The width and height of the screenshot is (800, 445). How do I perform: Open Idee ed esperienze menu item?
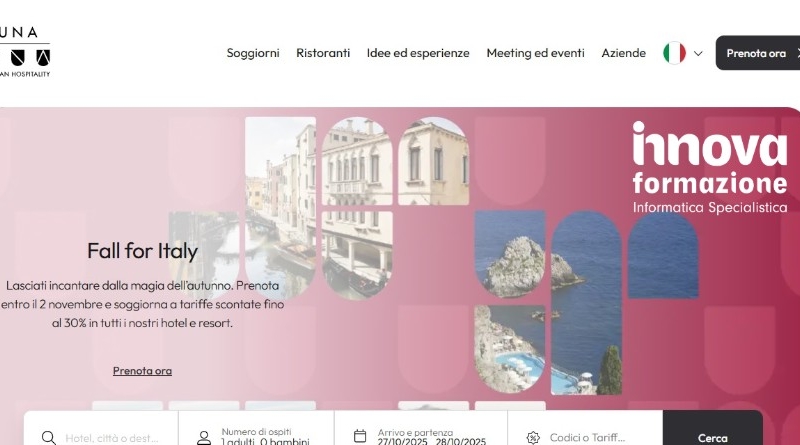click(x=418, y=53)
